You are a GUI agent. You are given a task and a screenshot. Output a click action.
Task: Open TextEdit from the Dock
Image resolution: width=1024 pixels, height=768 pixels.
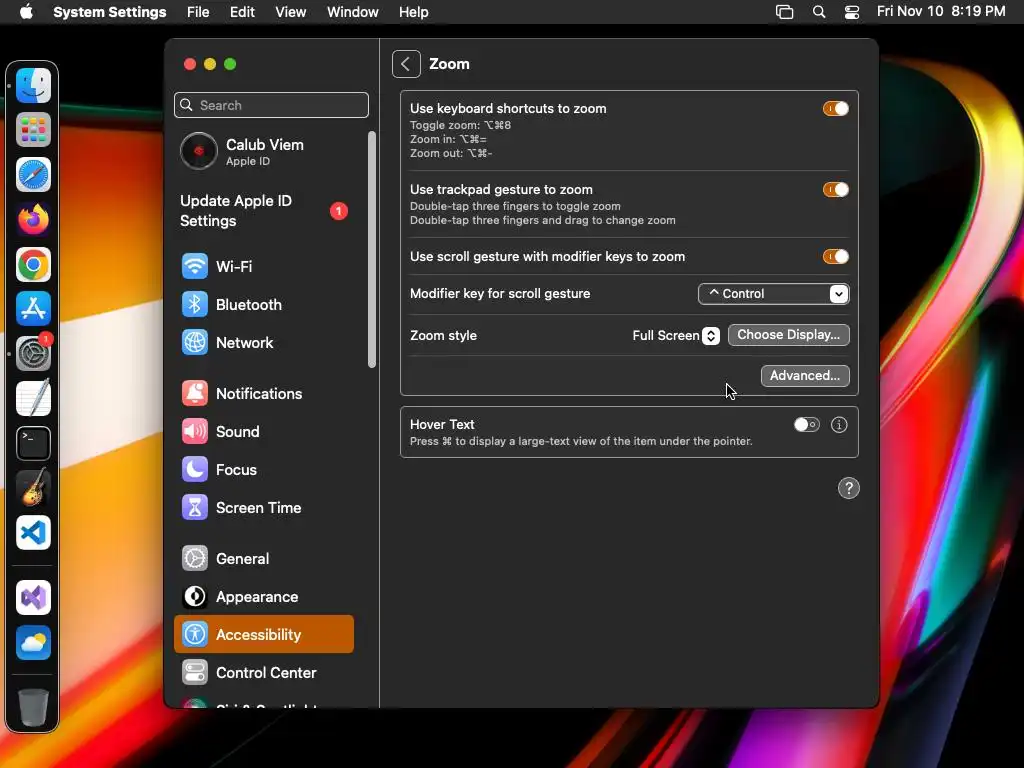[x=33, y=398]
